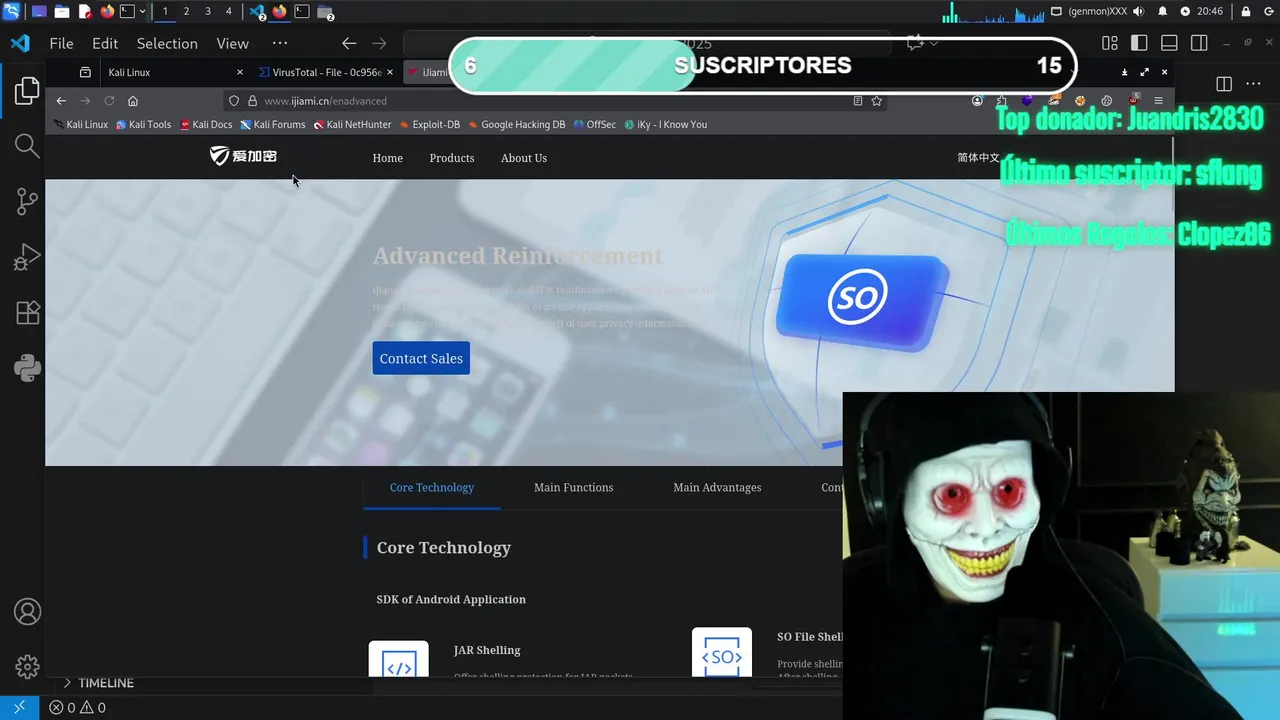Open the Customize Layout button
The height and width of the screenshot is (720, 1280).
tap(1110, 43)
